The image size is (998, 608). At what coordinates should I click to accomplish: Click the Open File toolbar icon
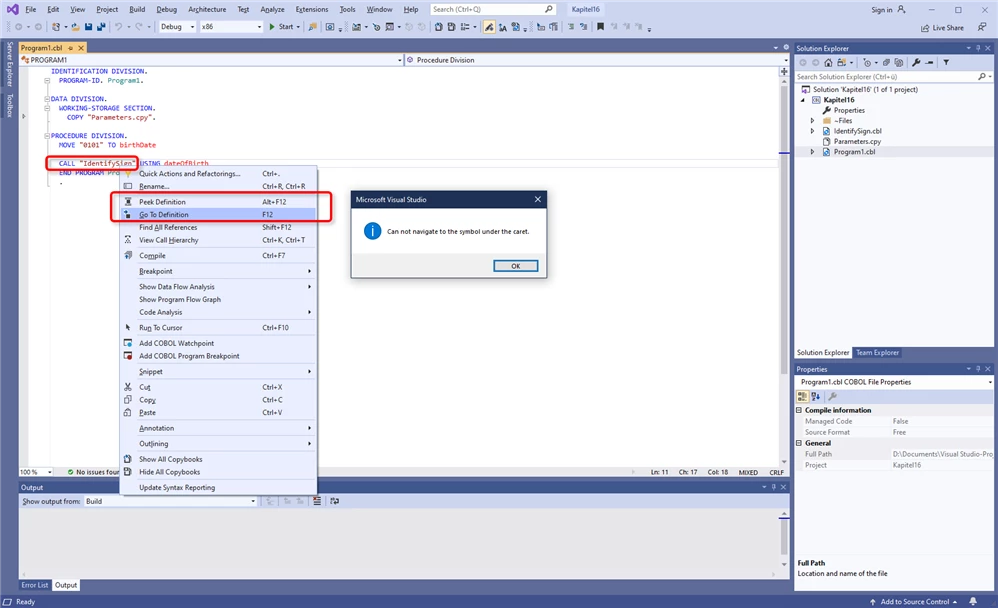pos(76,27)
